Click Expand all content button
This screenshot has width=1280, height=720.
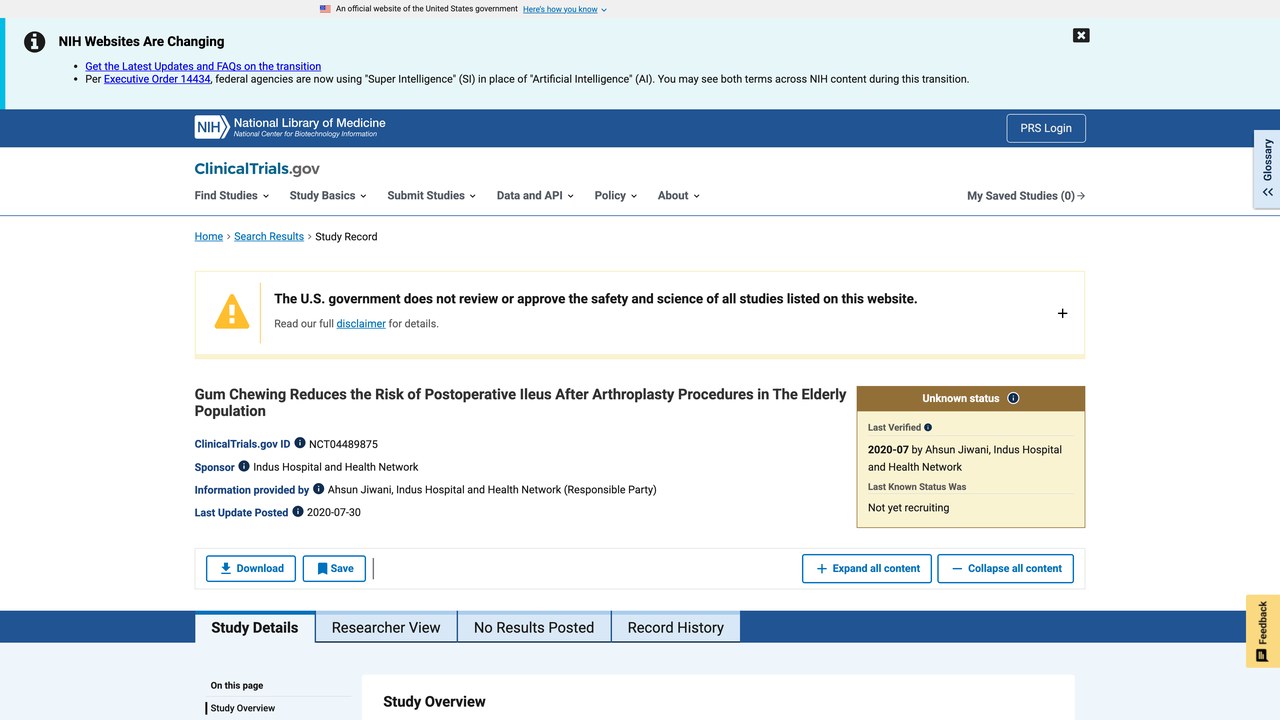(x=867, y=568)
